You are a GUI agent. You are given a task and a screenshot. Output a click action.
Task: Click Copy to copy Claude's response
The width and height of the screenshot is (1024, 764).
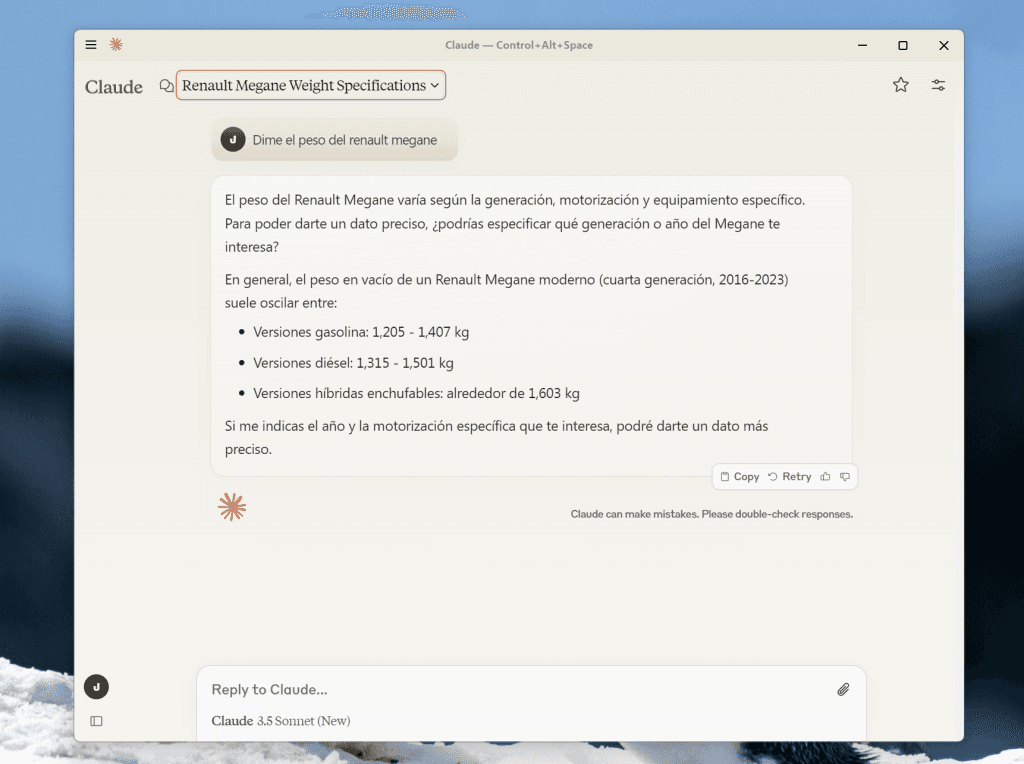point(738,476)
